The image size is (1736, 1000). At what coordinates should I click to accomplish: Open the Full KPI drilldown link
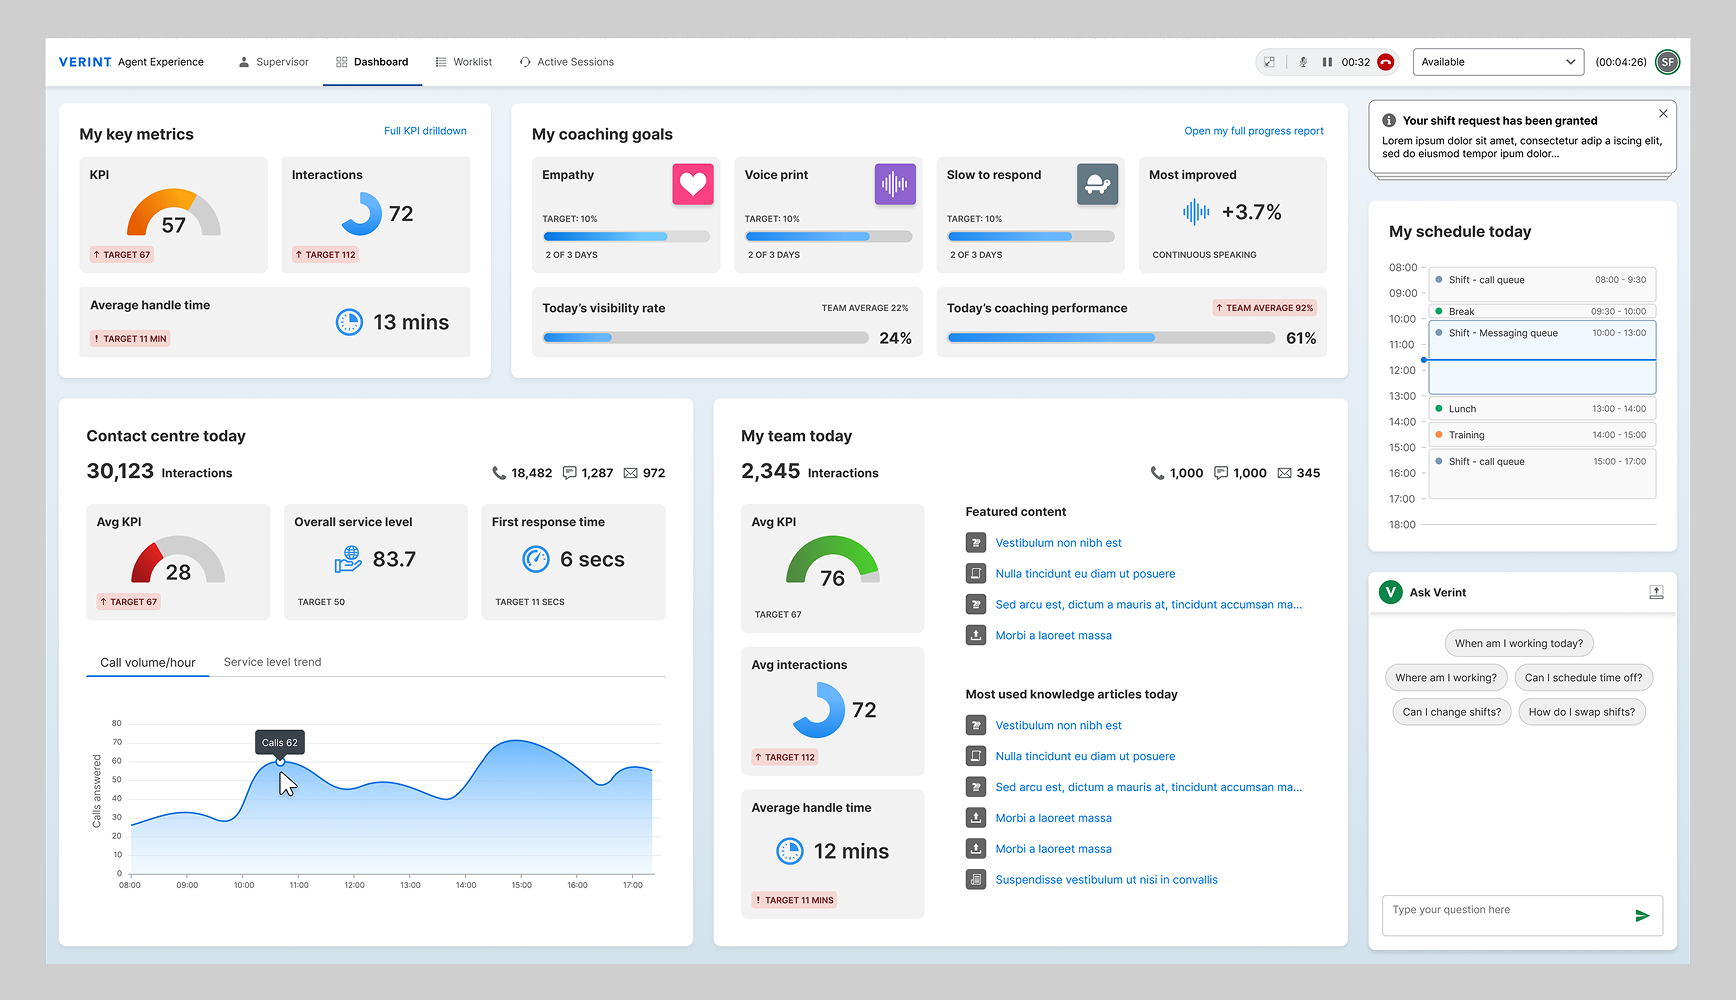click(425, 131)
